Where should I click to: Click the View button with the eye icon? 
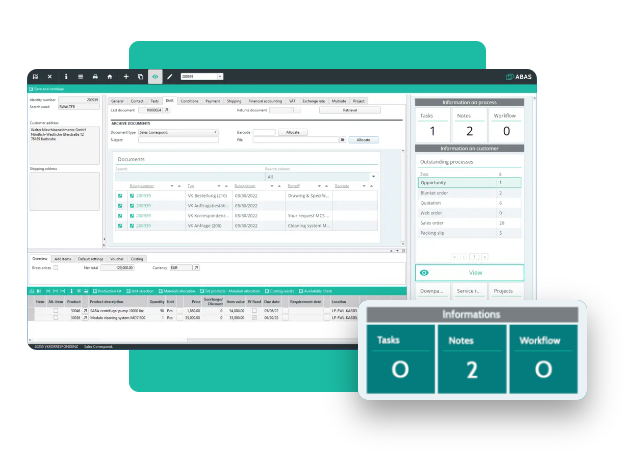(470, 273)
